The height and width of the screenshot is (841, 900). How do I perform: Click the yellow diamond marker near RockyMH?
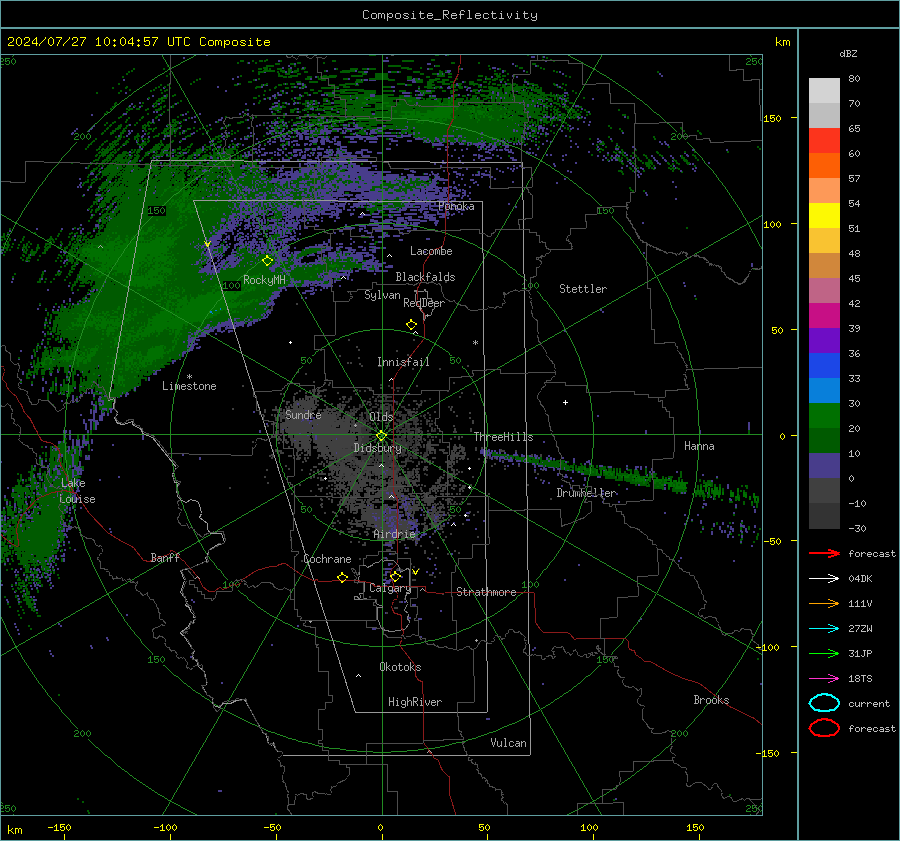point(267,261)
